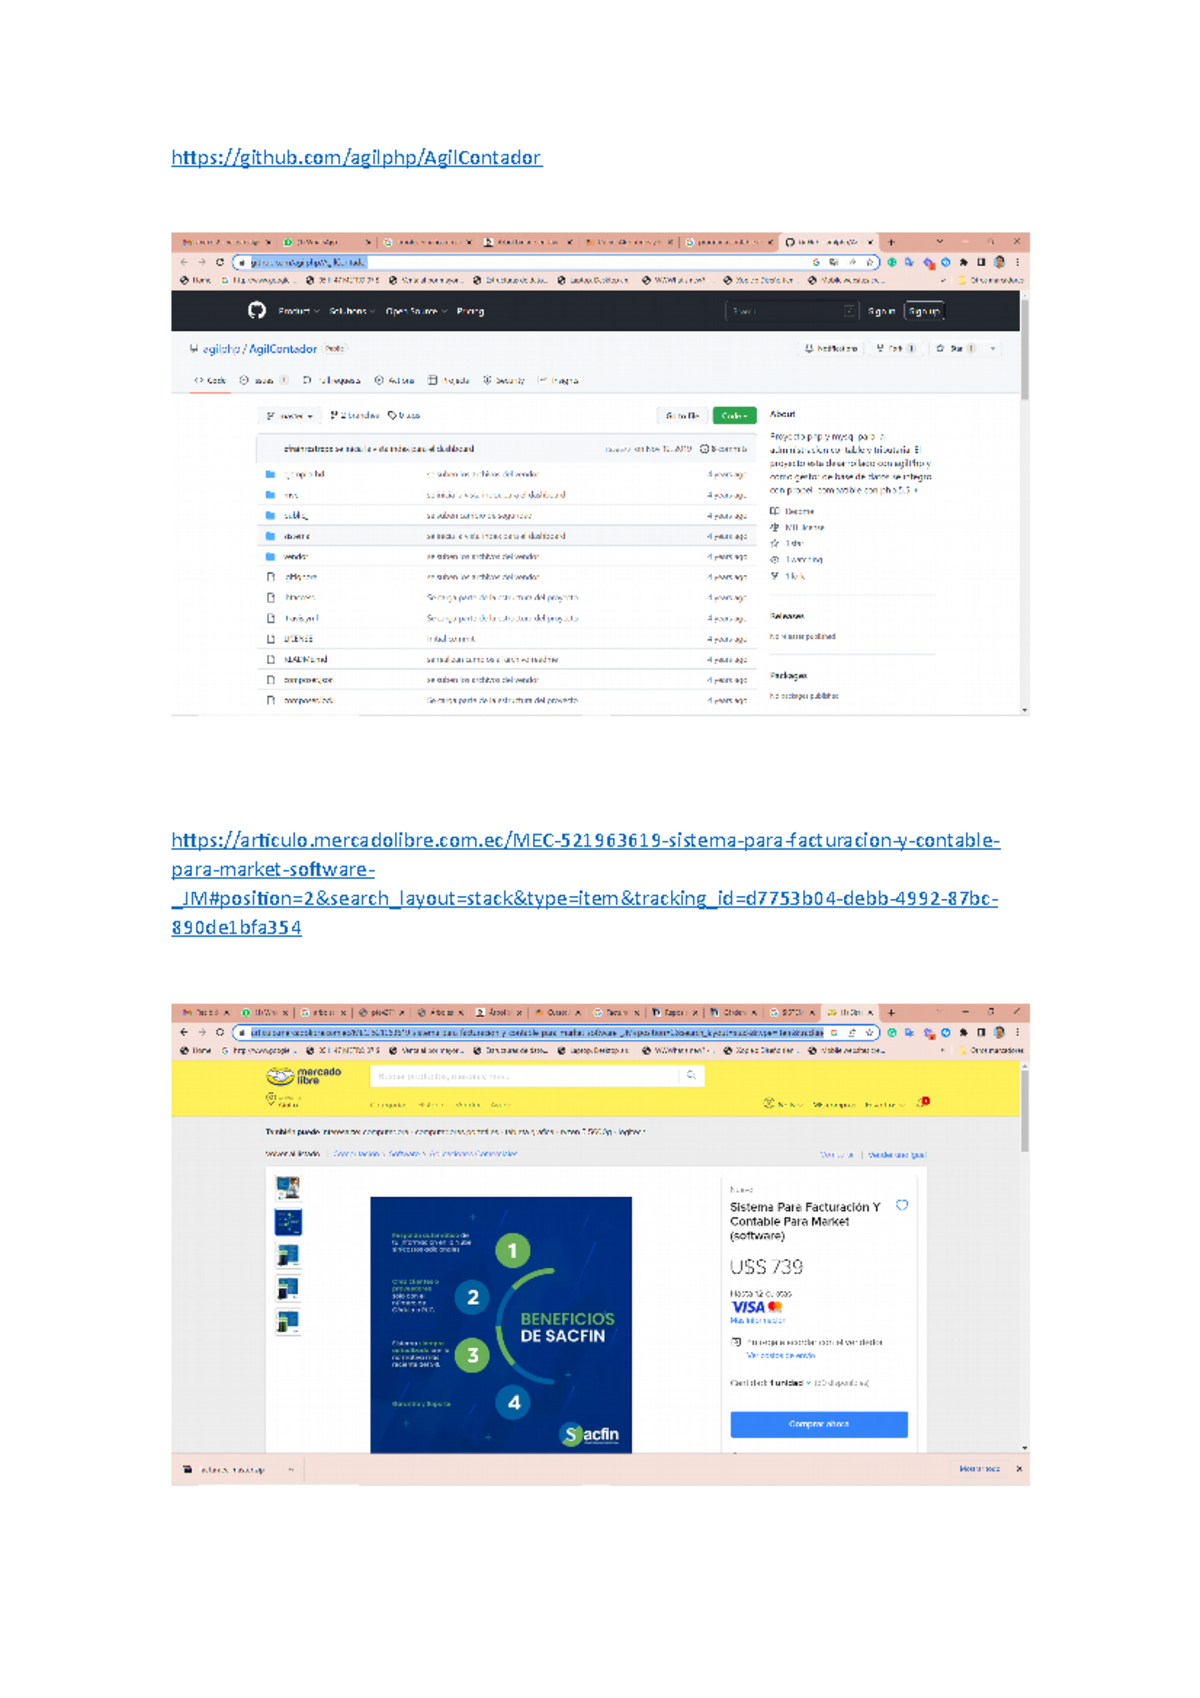Image resolution: width=1200 pixels, height=1698 pixels.
Task: Bookmark star icon in Mercado Libre browser
Action: coord(870,1033)
